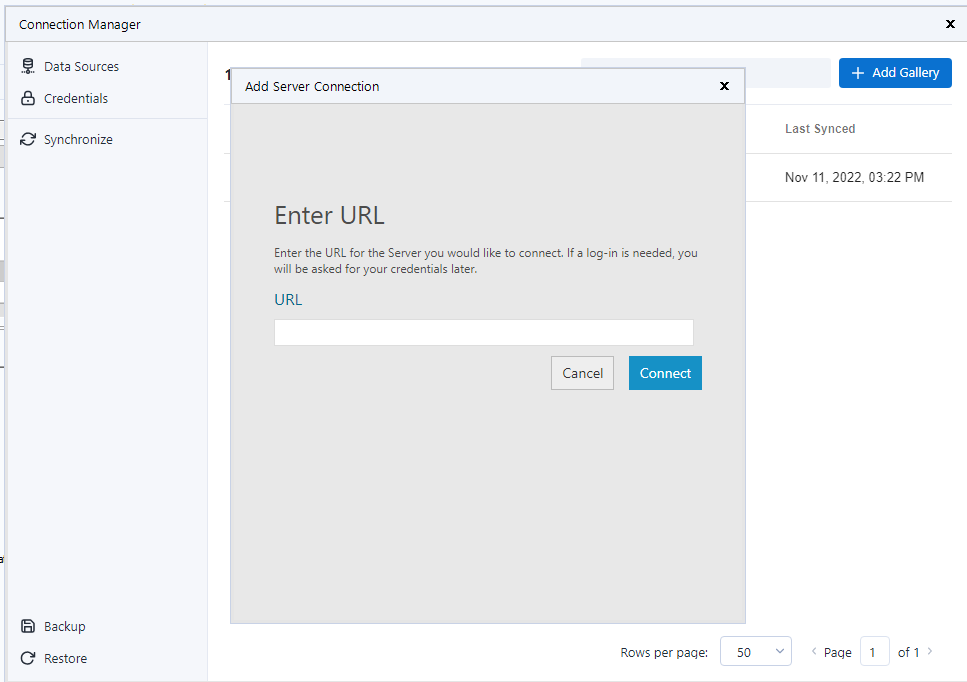Click the Restore icon in the sidebar
Viewport: 967px width, 682px height.
(x=27, y=657)
